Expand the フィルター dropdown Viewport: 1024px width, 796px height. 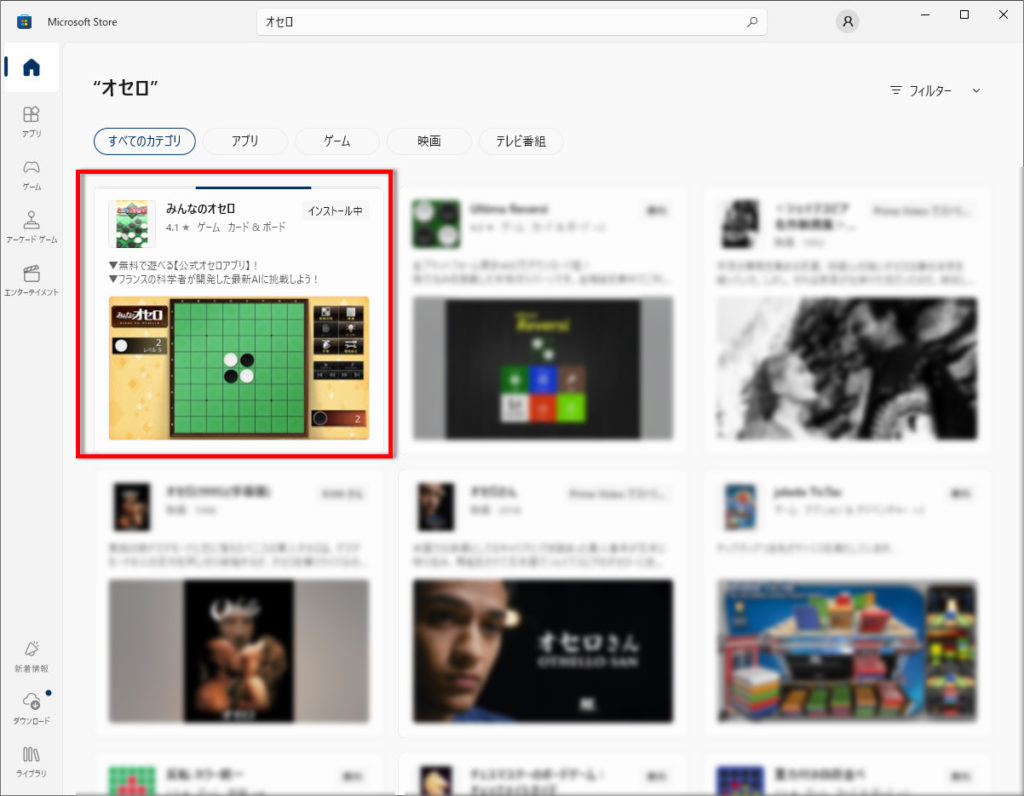pyautogui.click(x=922, y=90)
